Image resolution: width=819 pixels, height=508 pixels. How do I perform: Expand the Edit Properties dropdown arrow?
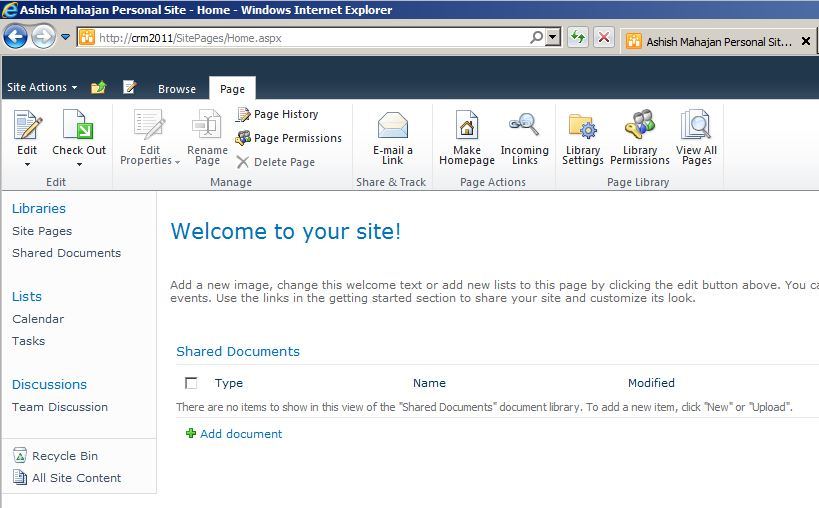177,162
